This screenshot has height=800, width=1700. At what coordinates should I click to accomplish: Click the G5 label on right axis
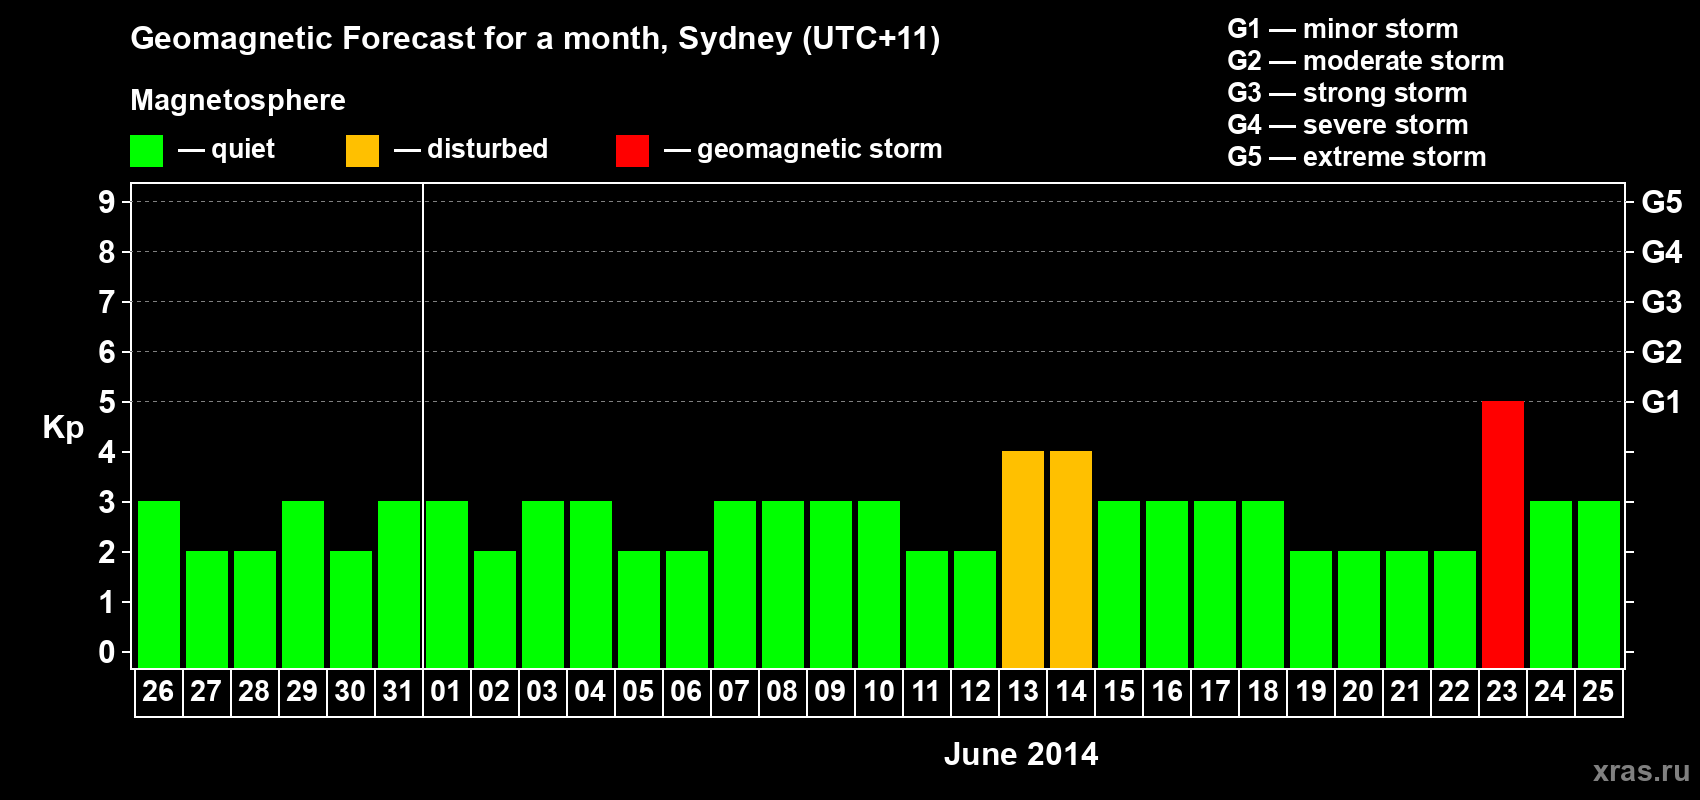coord(1662,202)
